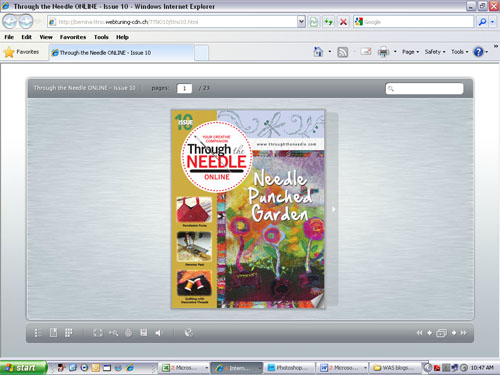This screenshot has height=375, width=500.
Task: Switch to Photoshop taskbar button
Action: [290, 368]
